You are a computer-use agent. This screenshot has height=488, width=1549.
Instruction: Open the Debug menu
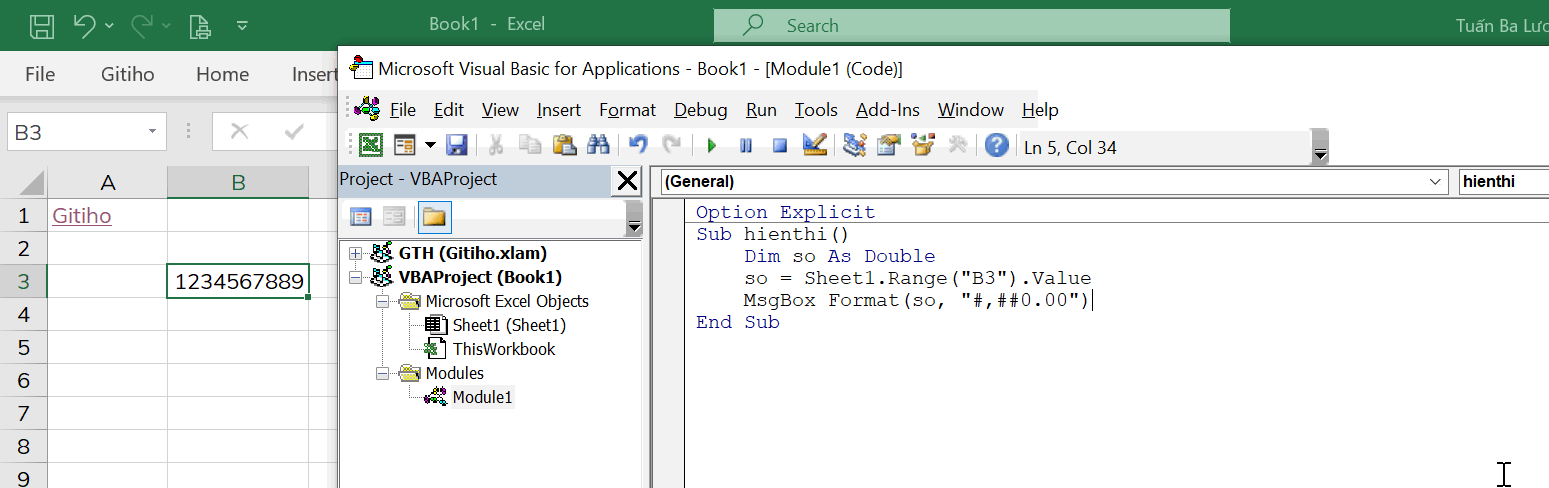[701, 110]
